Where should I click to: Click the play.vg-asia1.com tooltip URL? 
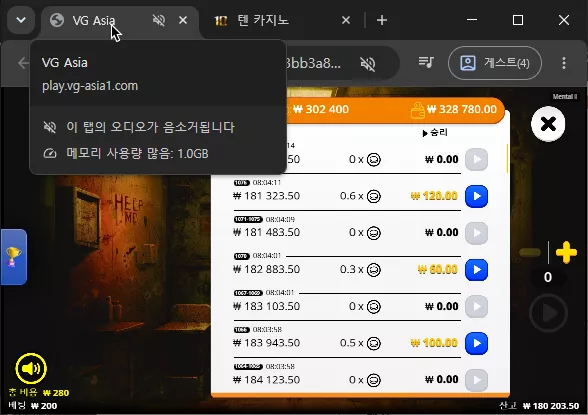90,86
